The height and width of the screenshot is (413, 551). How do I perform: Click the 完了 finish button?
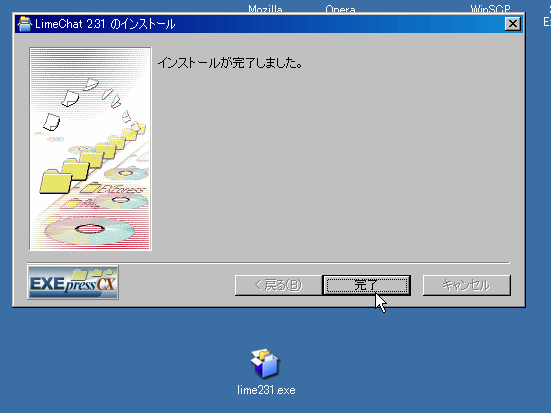coord(367,285)
